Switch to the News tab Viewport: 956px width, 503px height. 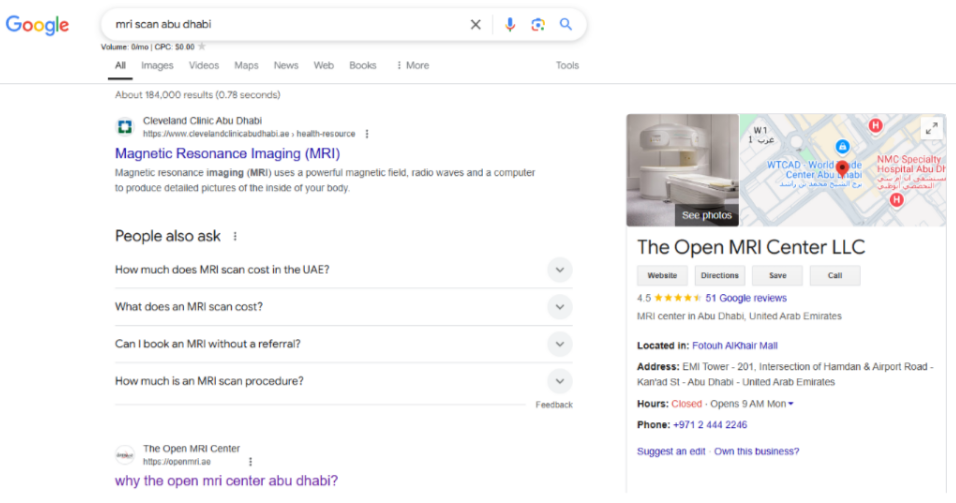click(286, 65)
